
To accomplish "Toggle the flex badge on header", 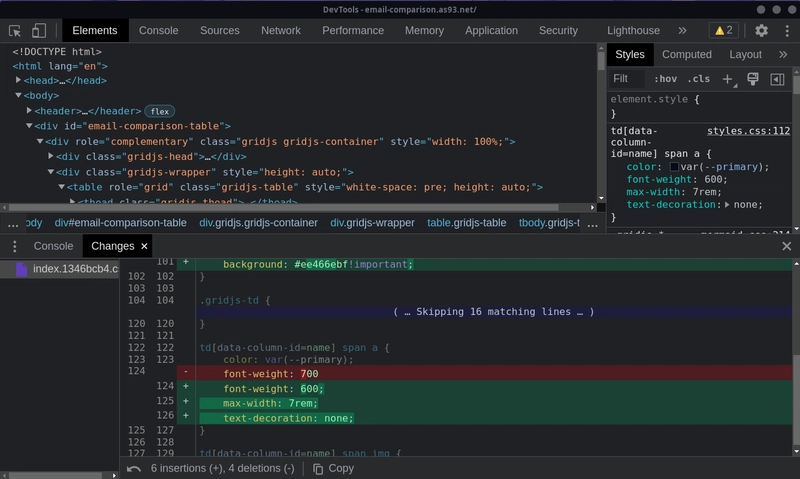I will [x=160, y=111].
